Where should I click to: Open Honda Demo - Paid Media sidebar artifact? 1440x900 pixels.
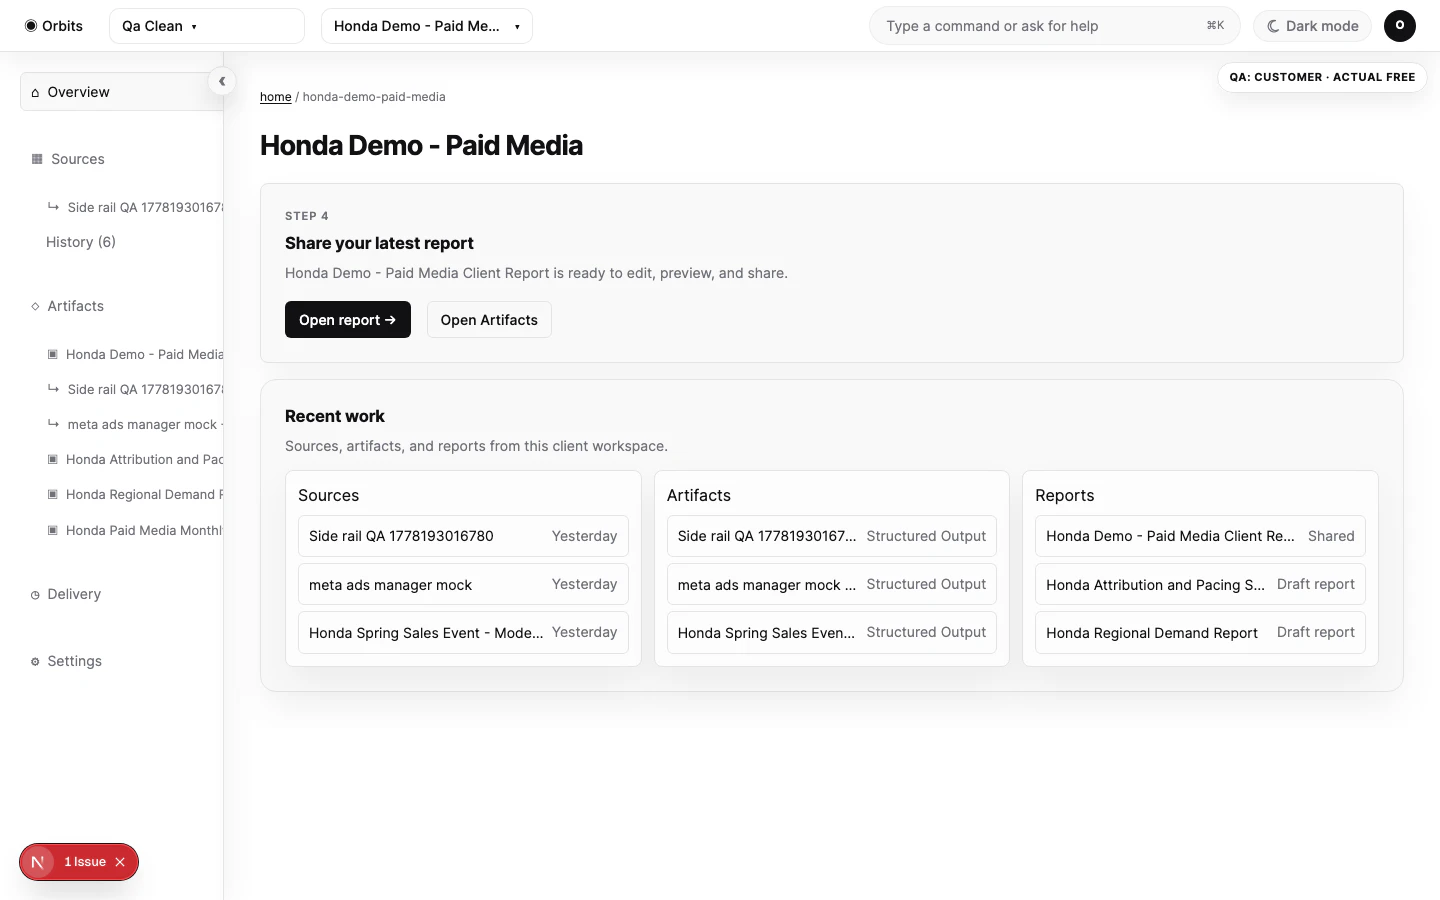(x=135, y=354)
